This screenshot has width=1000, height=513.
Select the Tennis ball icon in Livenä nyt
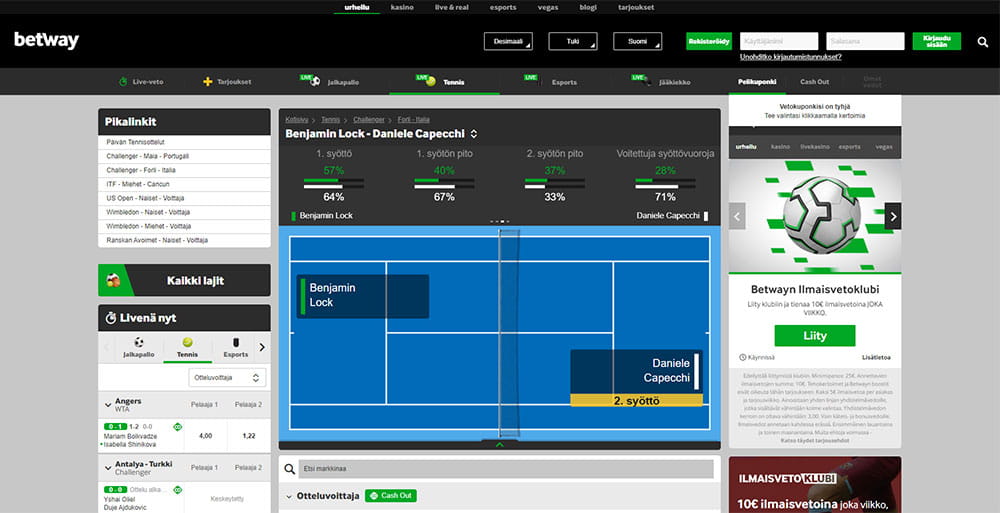pos(188,343)
